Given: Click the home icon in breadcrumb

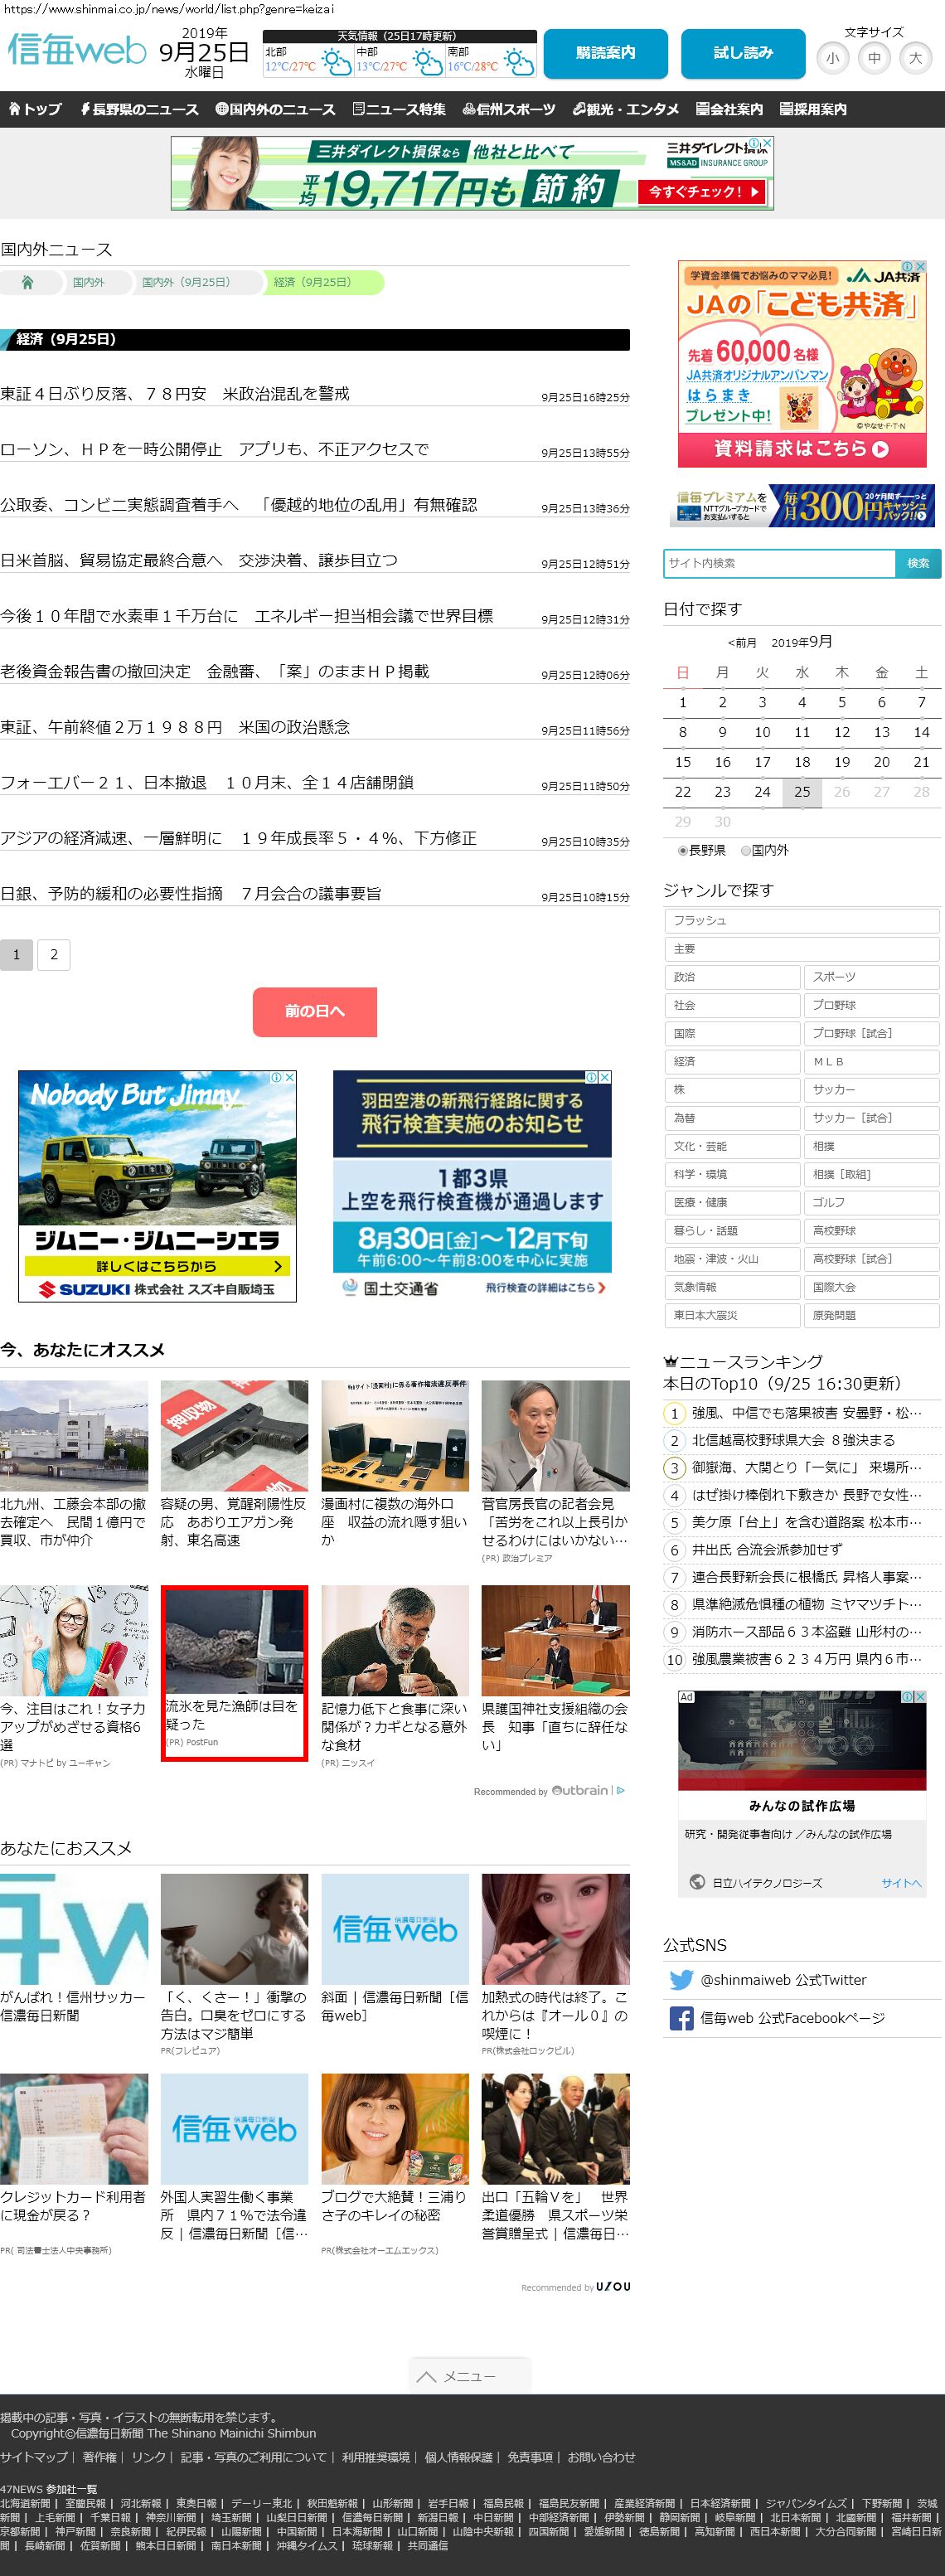Looking at the screenshot, I should point(28,282).
